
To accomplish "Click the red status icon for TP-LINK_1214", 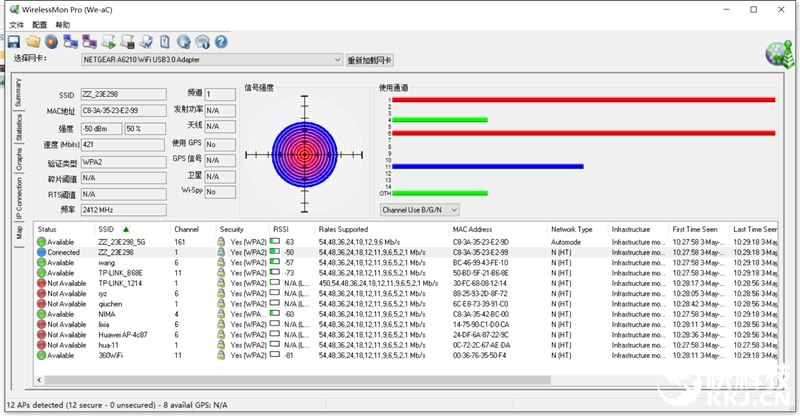I will click(x=43, y=283).
